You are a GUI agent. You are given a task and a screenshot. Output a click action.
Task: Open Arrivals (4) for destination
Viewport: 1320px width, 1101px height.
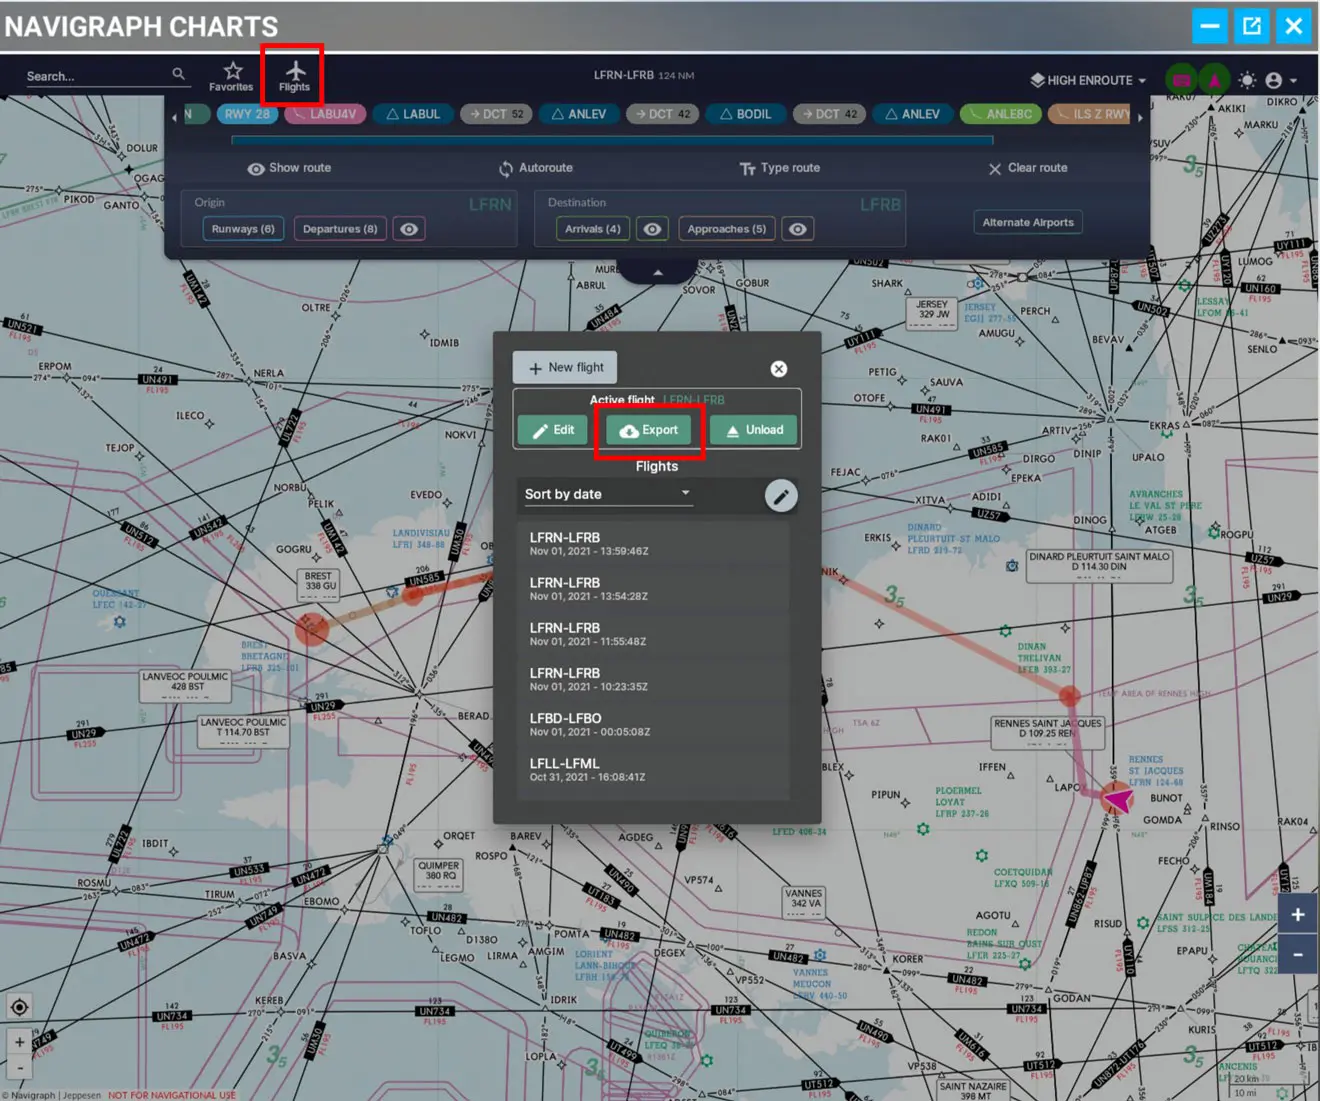tap(592, 229)
